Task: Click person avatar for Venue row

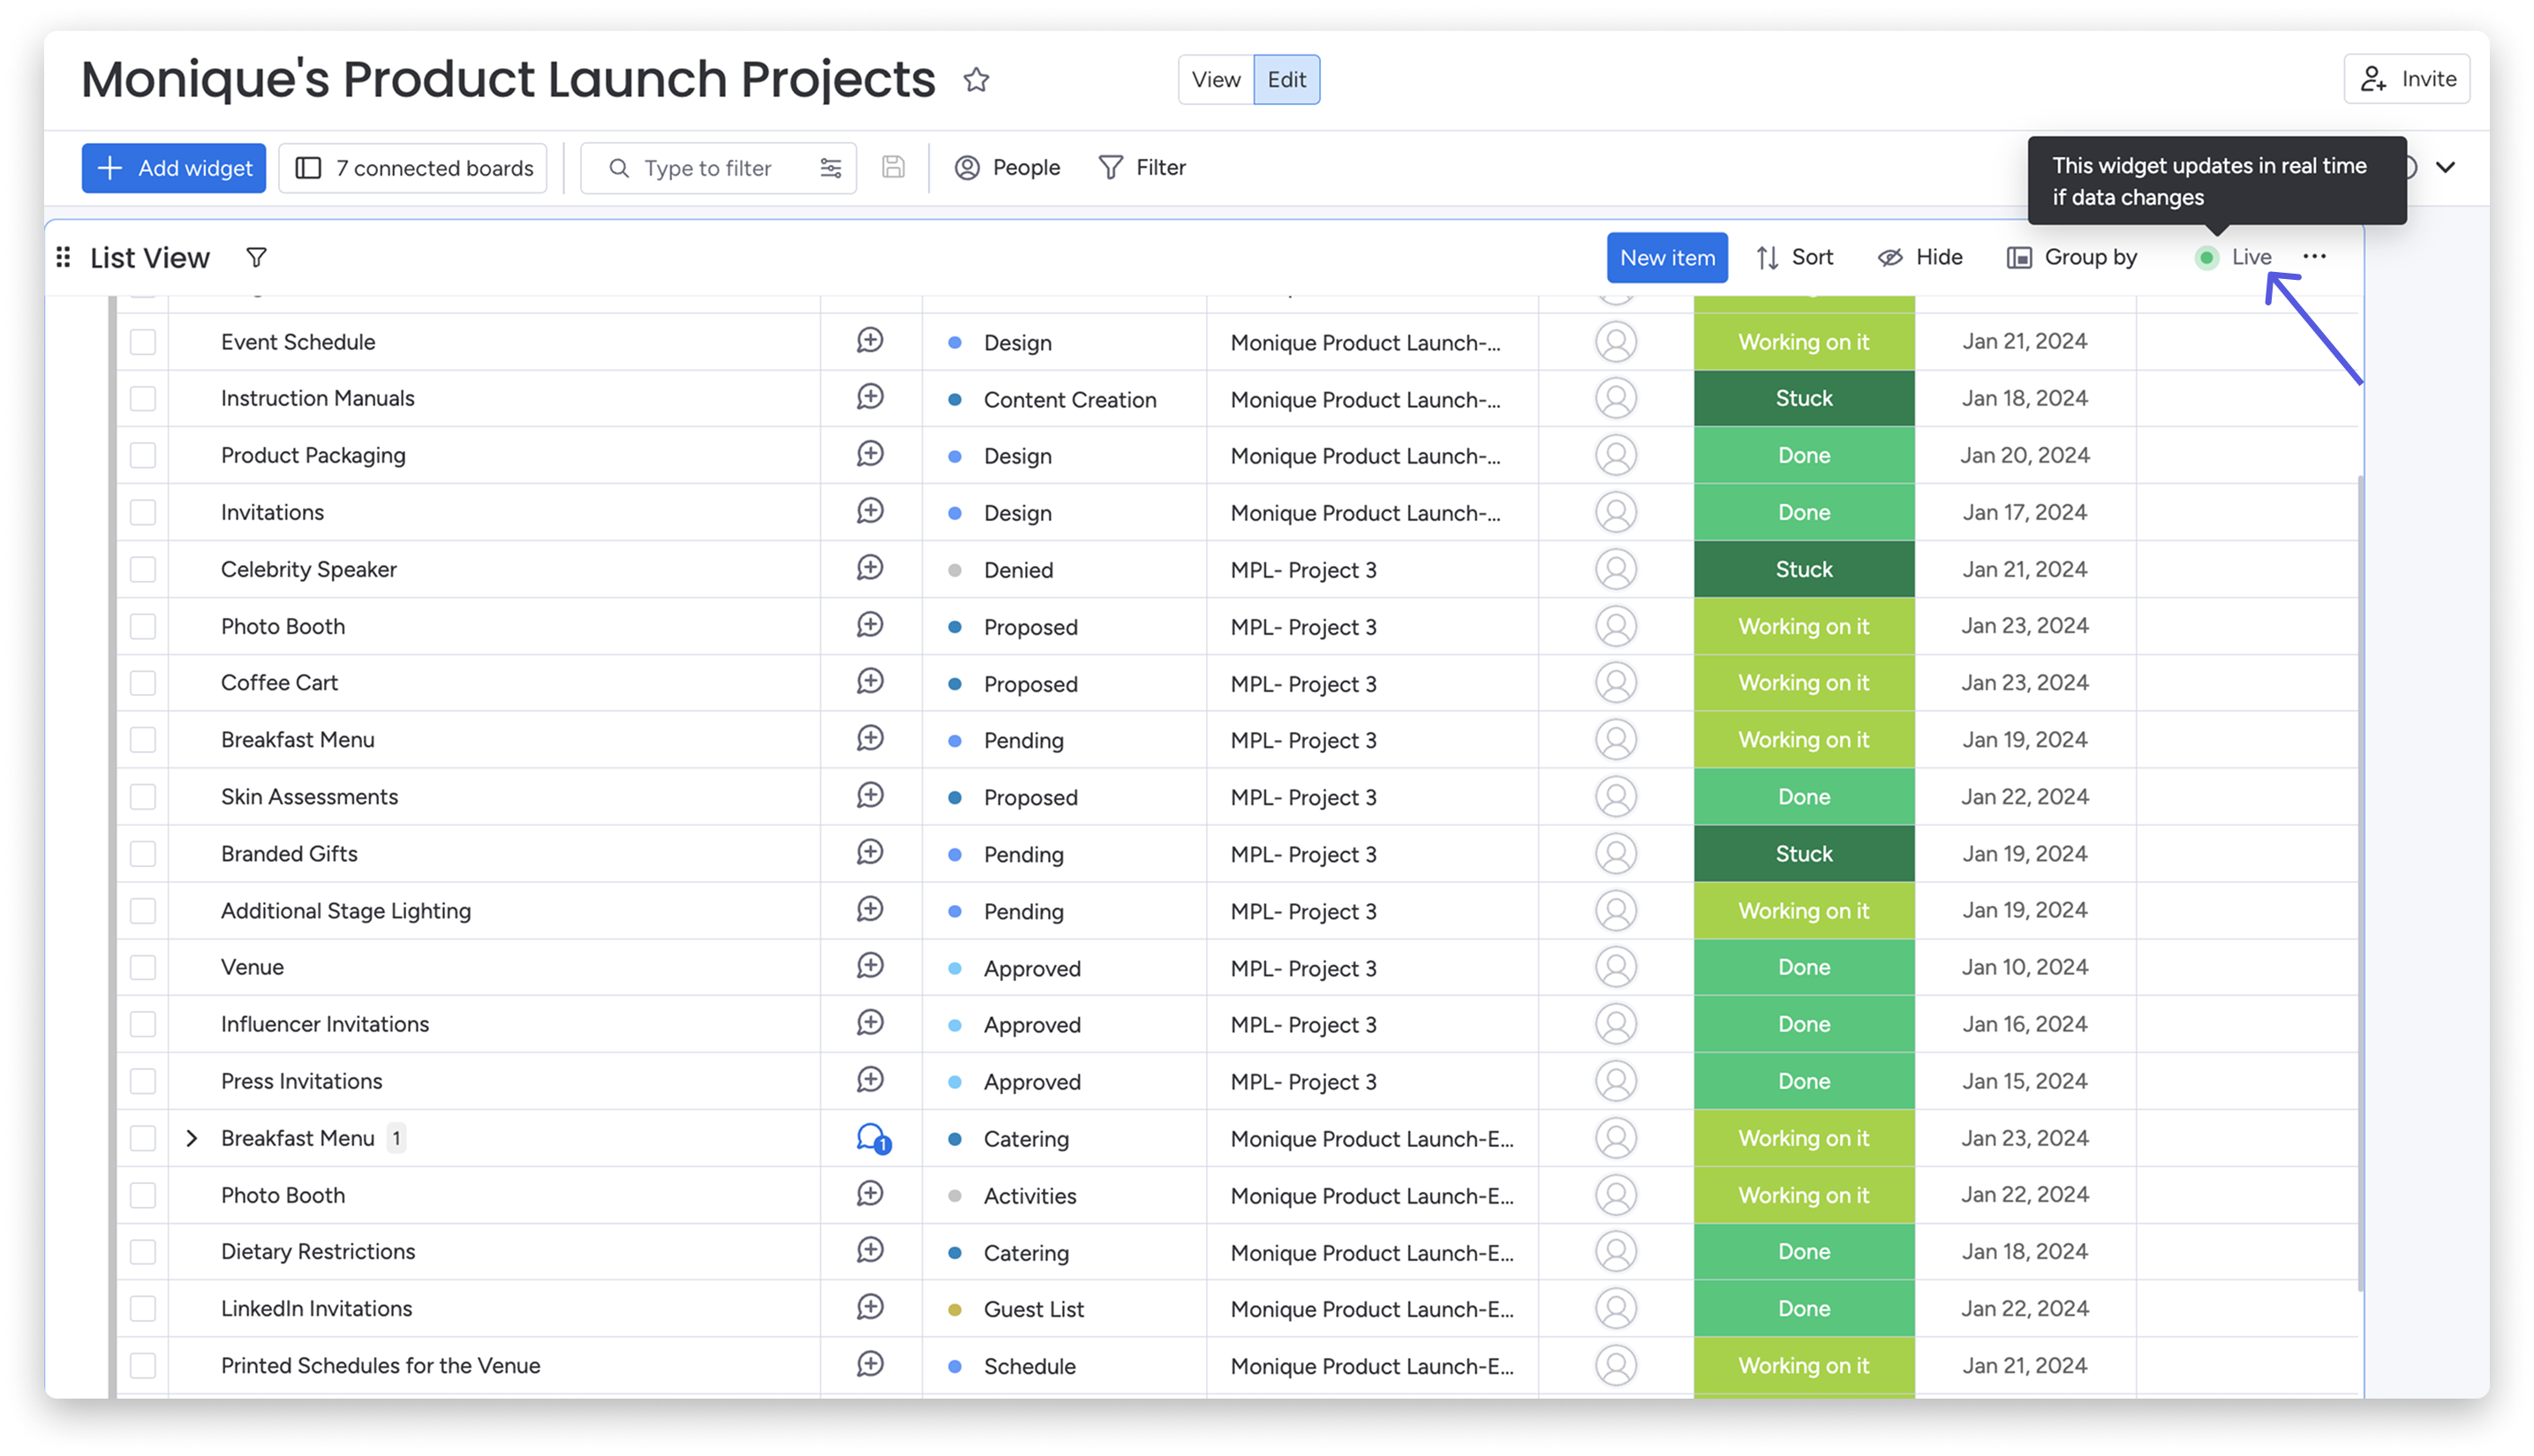Action: click(x=1615, y=967)
